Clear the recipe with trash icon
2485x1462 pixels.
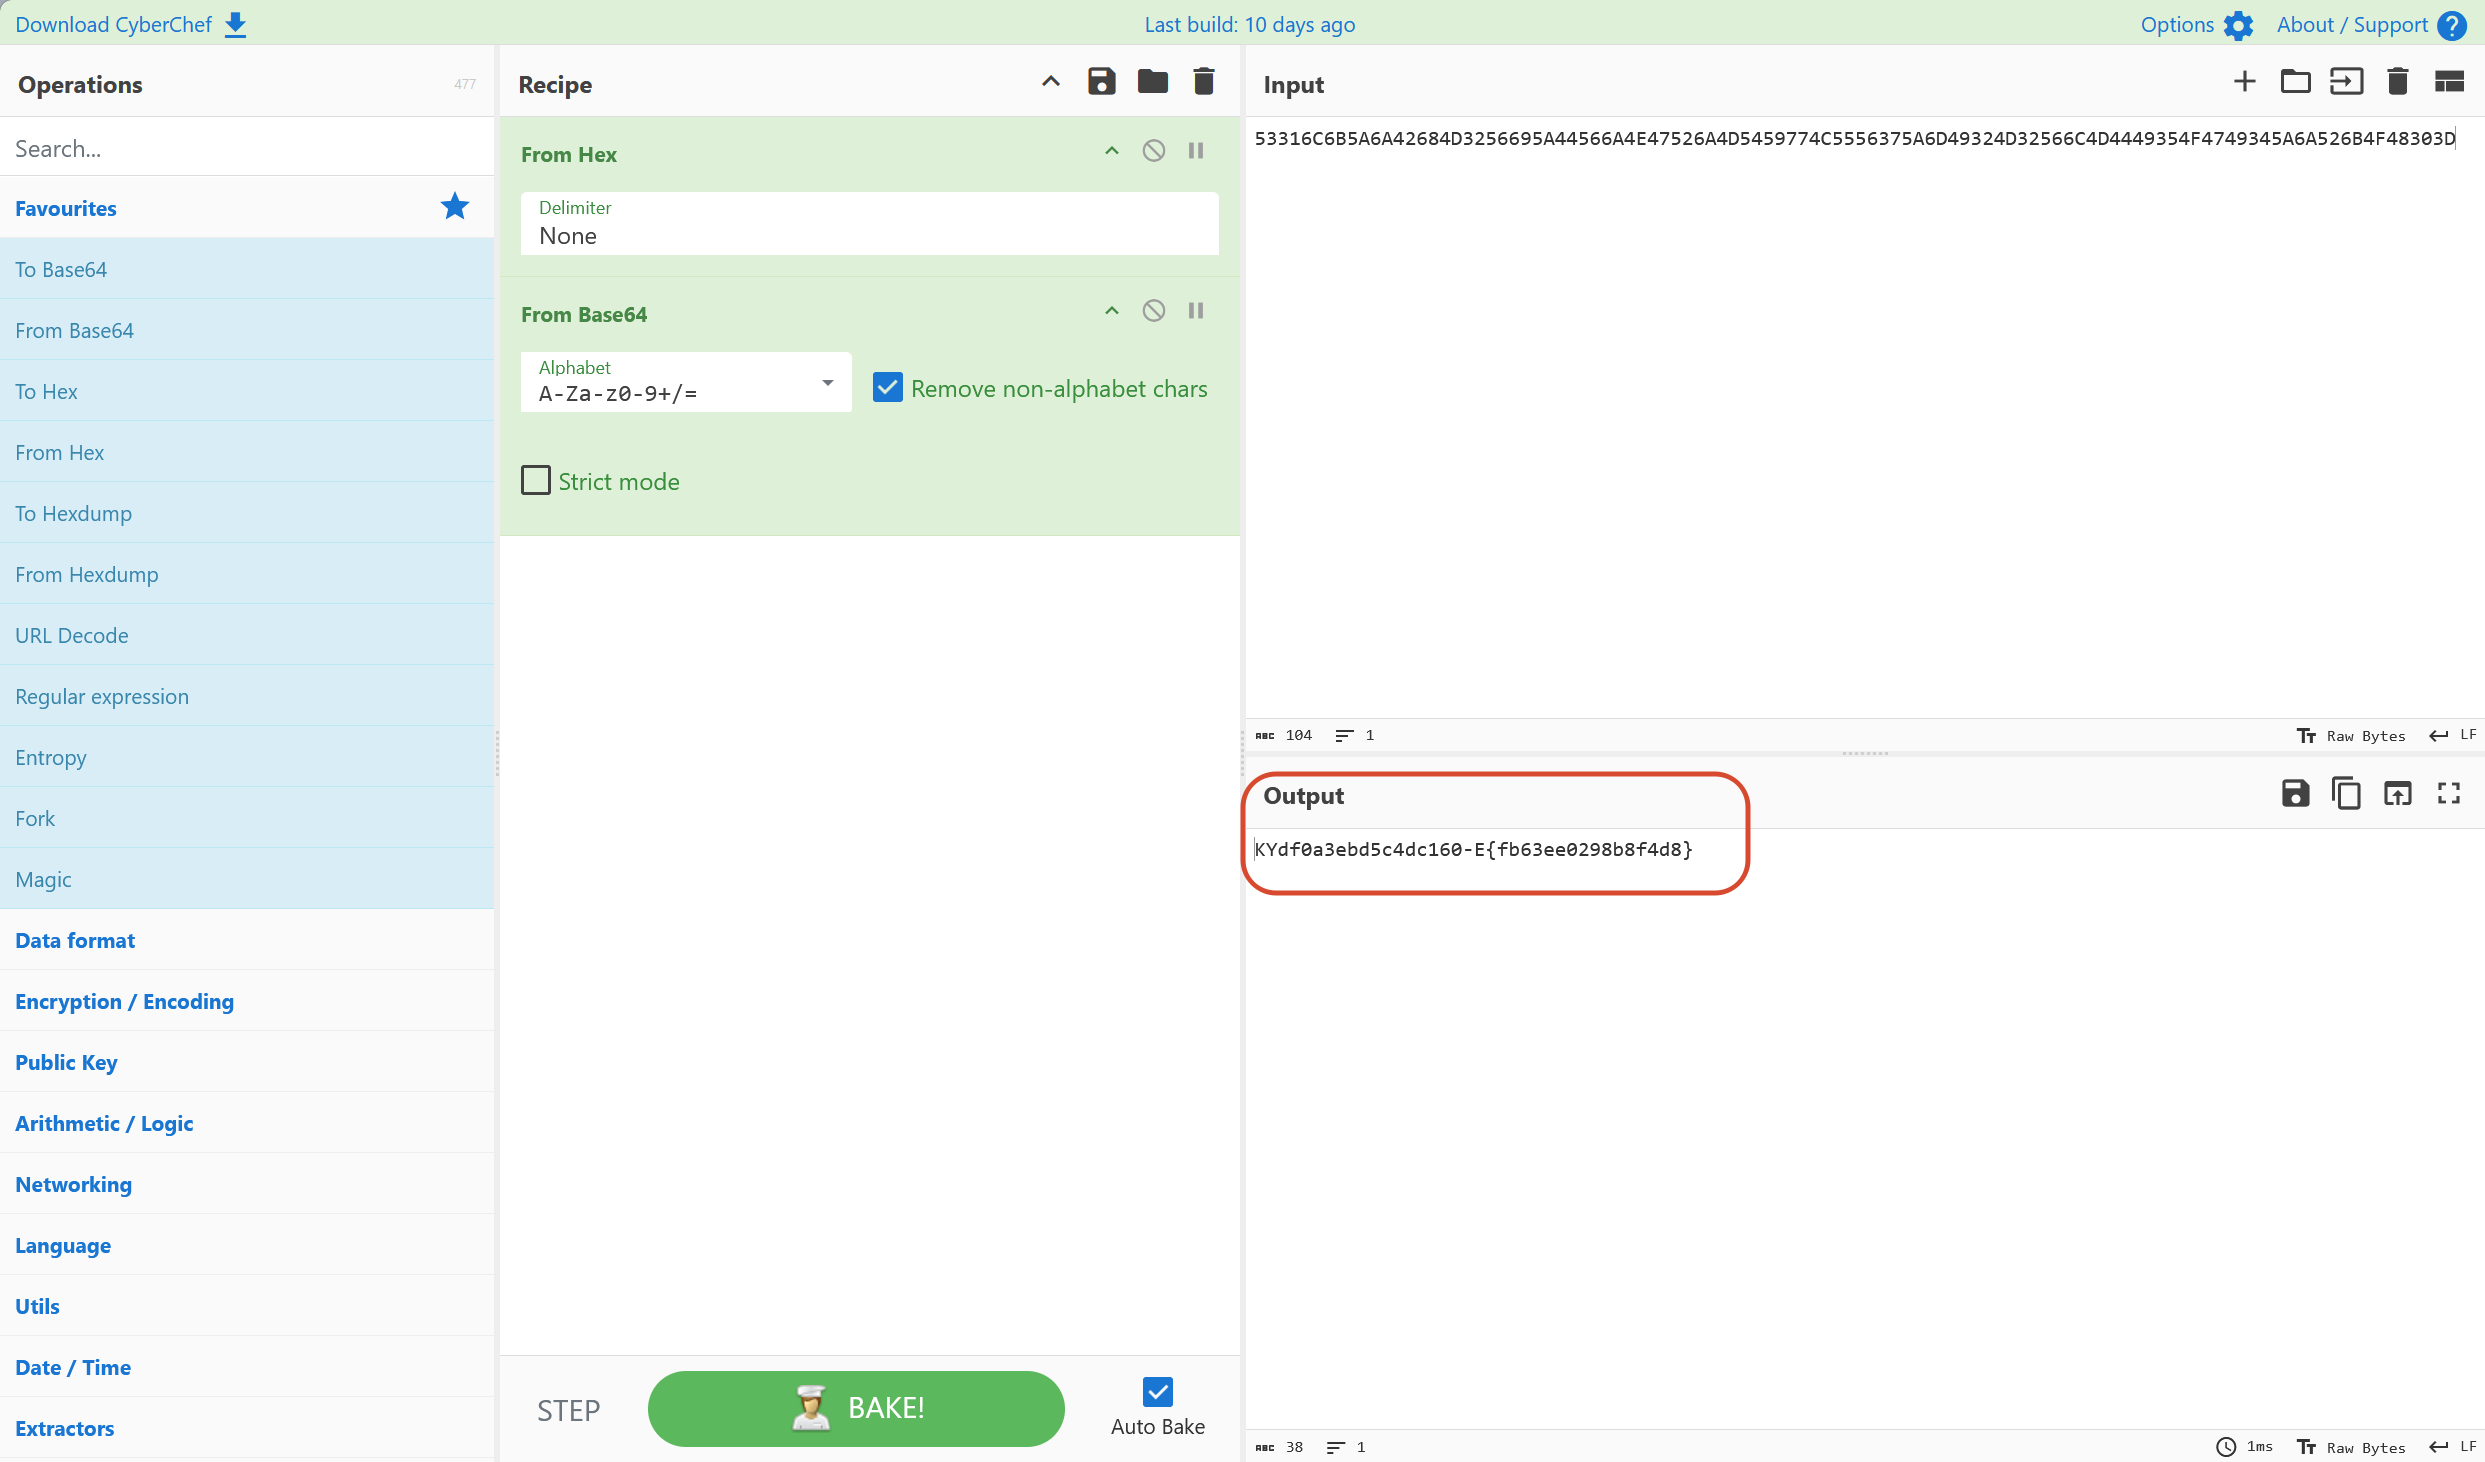coord(1204,83)
